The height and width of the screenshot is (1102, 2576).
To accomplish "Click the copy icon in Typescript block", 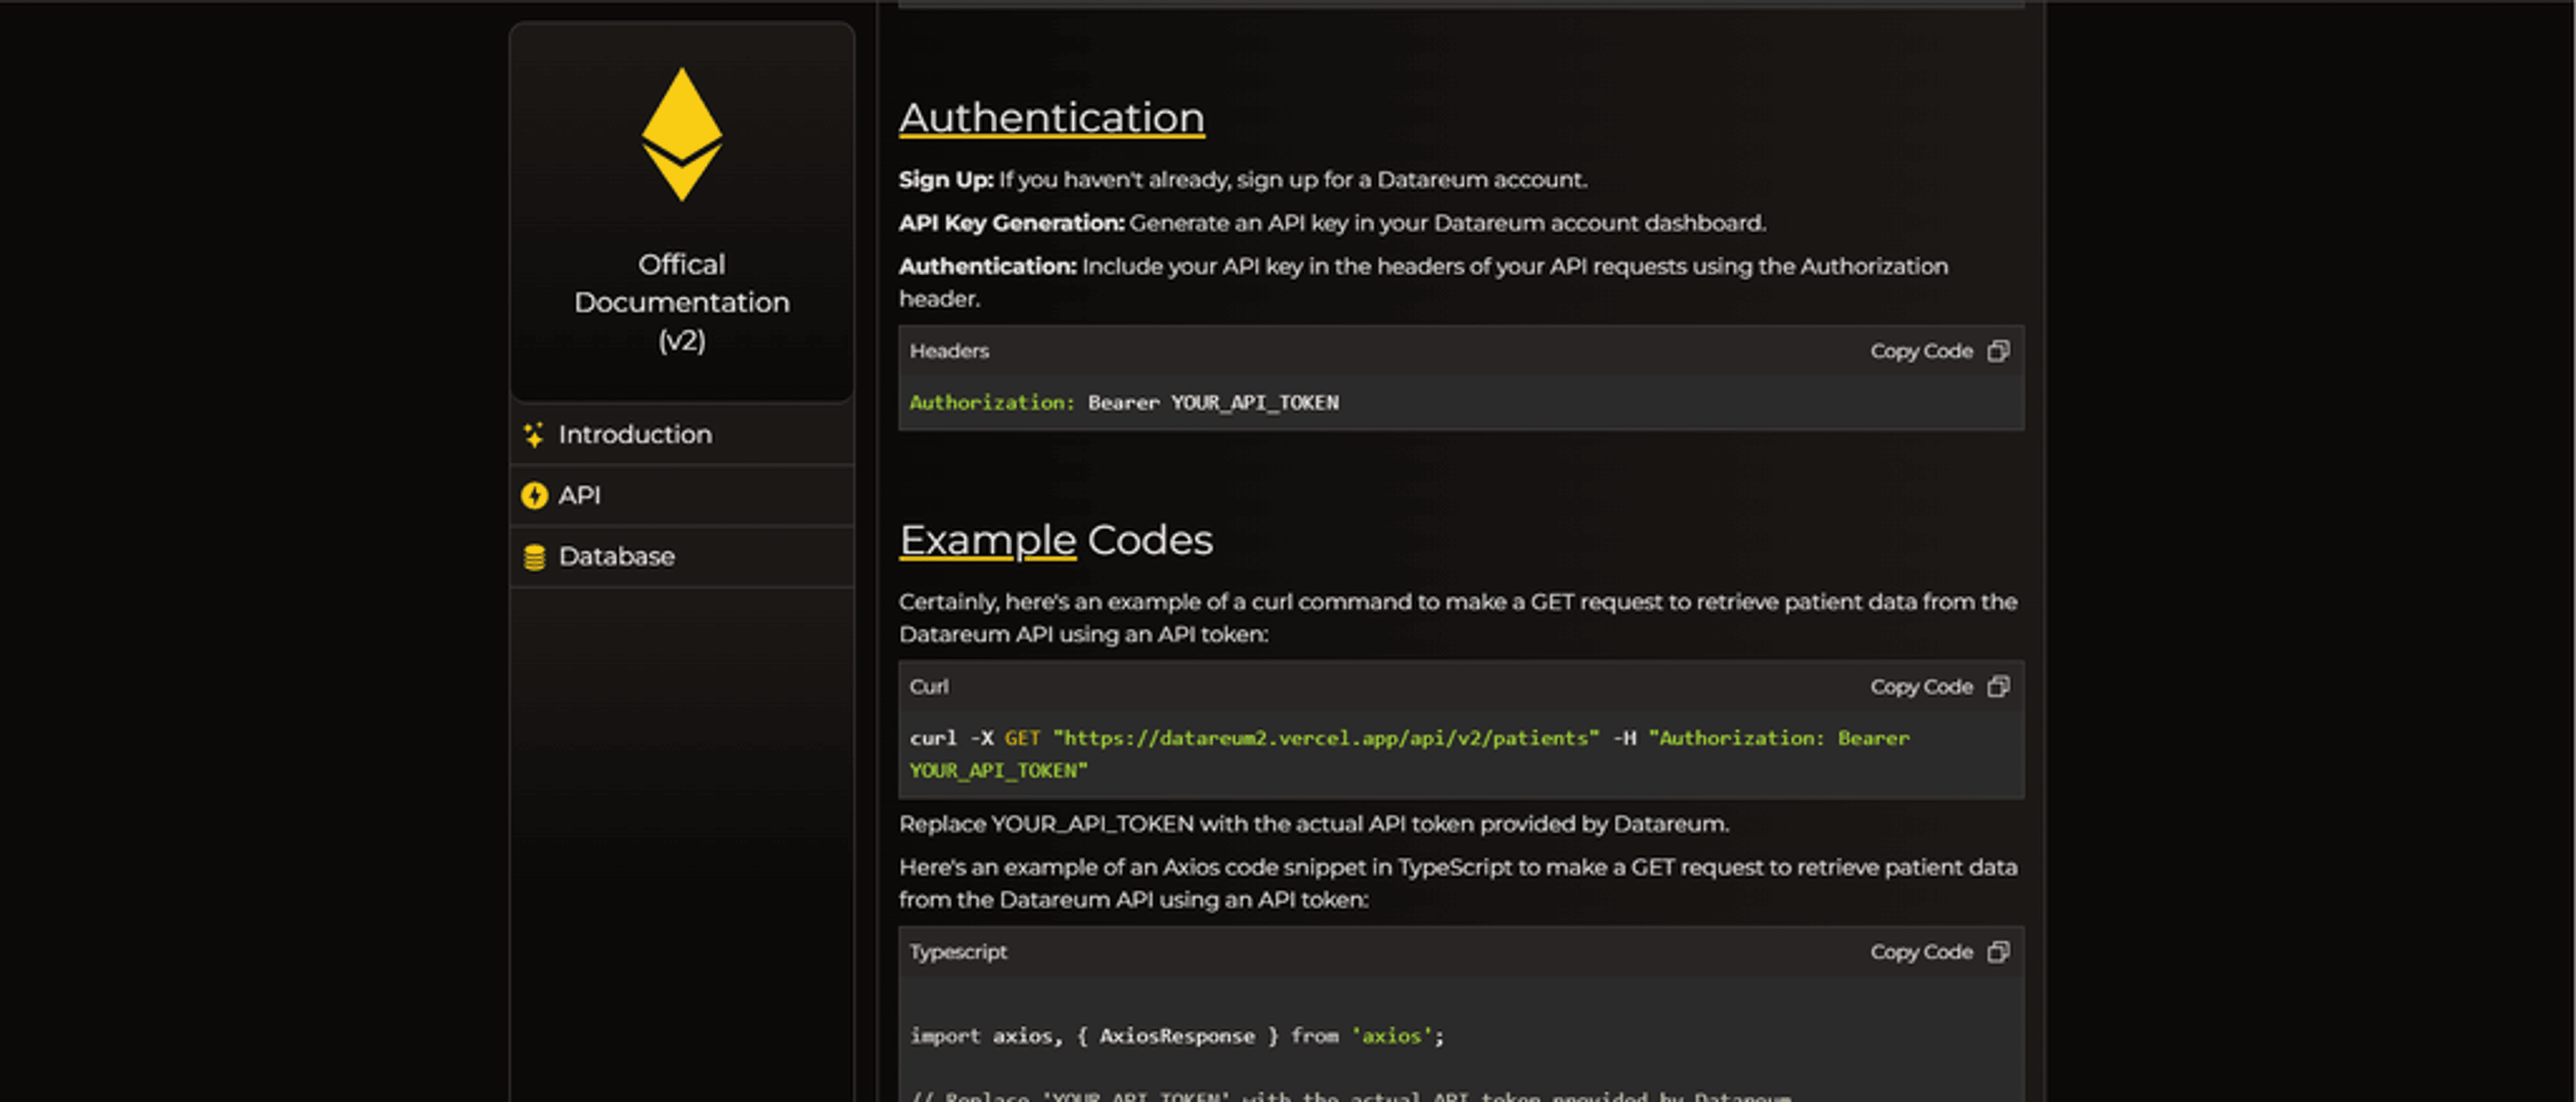I will point(1998,952).
